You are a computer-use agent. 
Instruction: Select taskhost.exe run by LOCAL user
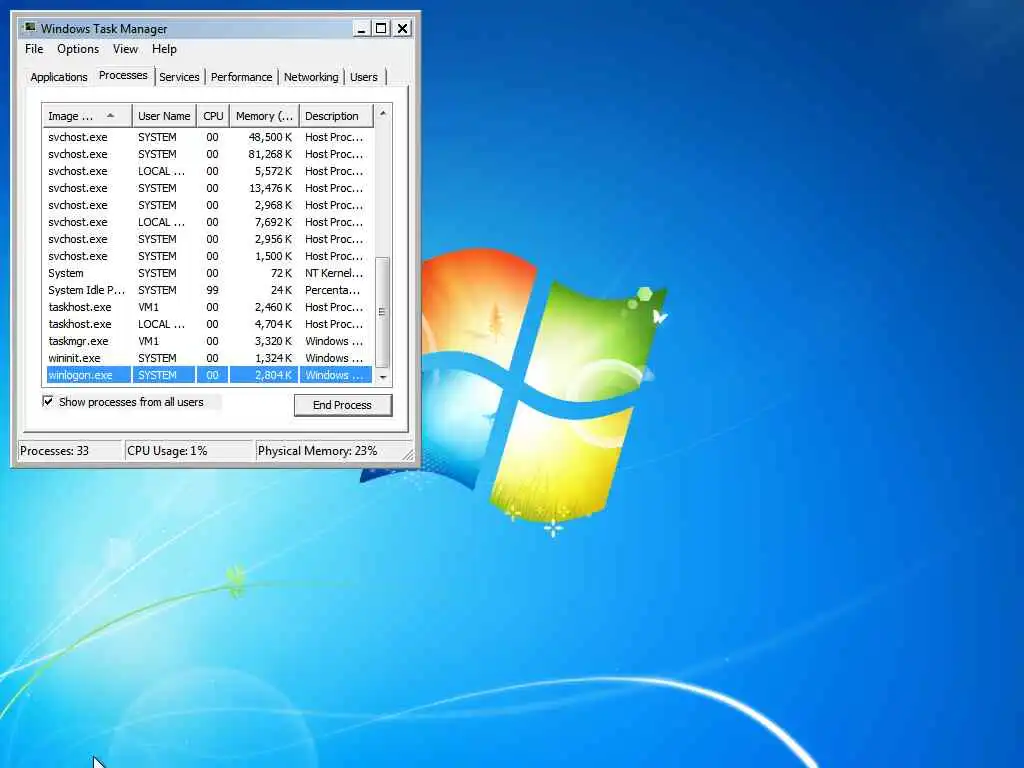click(x=209, y=324)
